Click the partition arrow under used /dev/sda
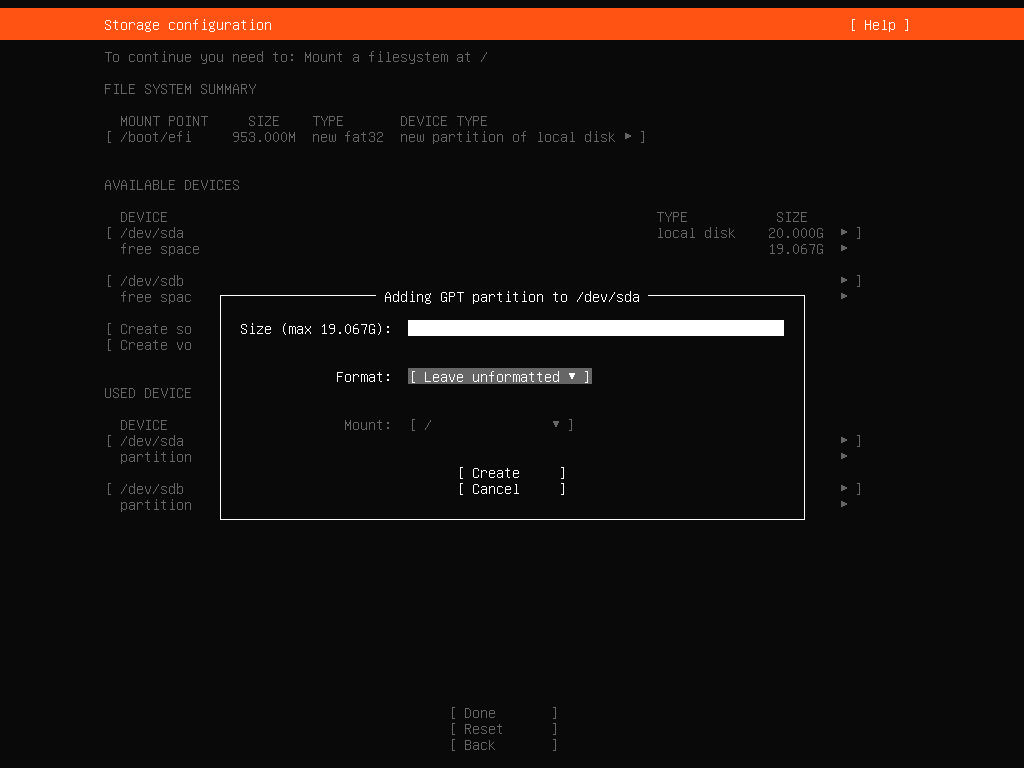 click(x=844, y=457)
